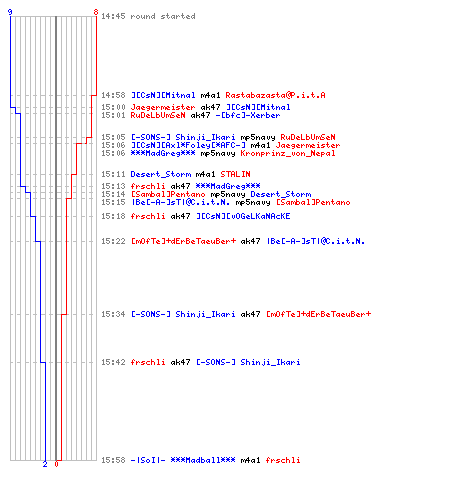Click RuDeLbUmSeN in the 15:01 entry
Viewport: 450px width, 500px height.
(158, 115)
